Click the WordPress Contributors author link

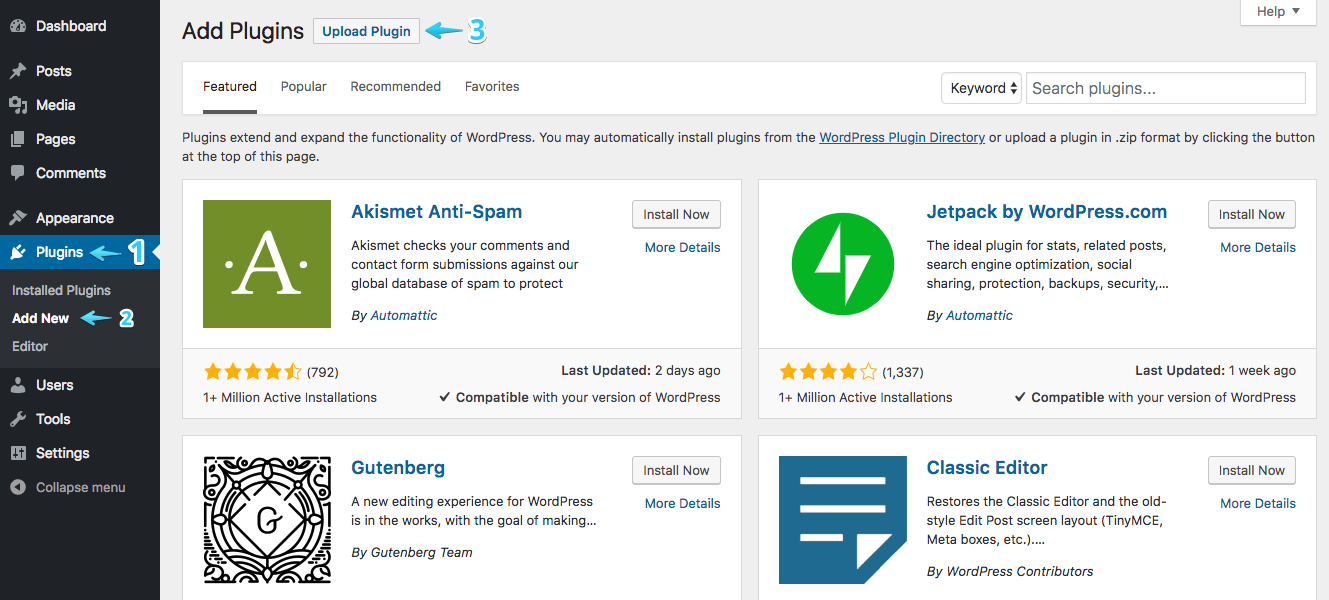click(x=1020, y=572)
